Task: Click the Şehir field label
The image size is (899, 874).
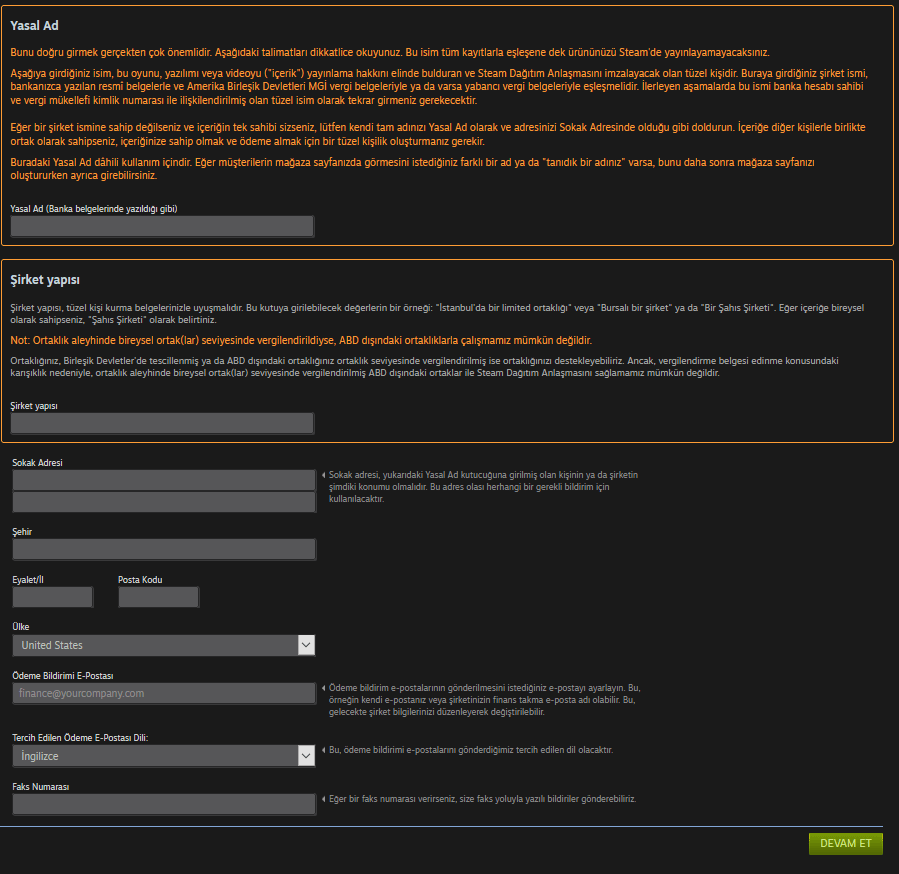Action: (22, 532)
